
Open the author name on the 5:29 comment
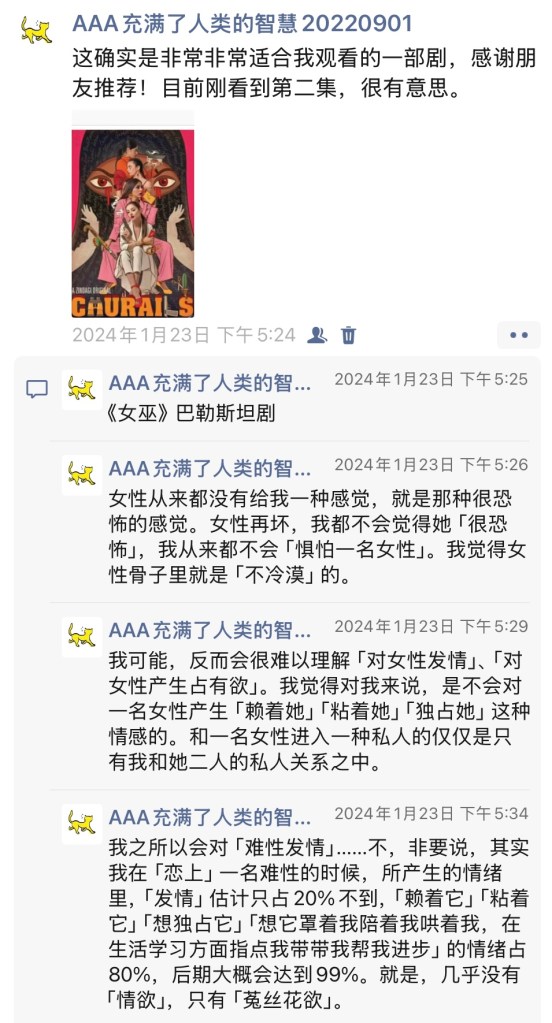[209, 631]
